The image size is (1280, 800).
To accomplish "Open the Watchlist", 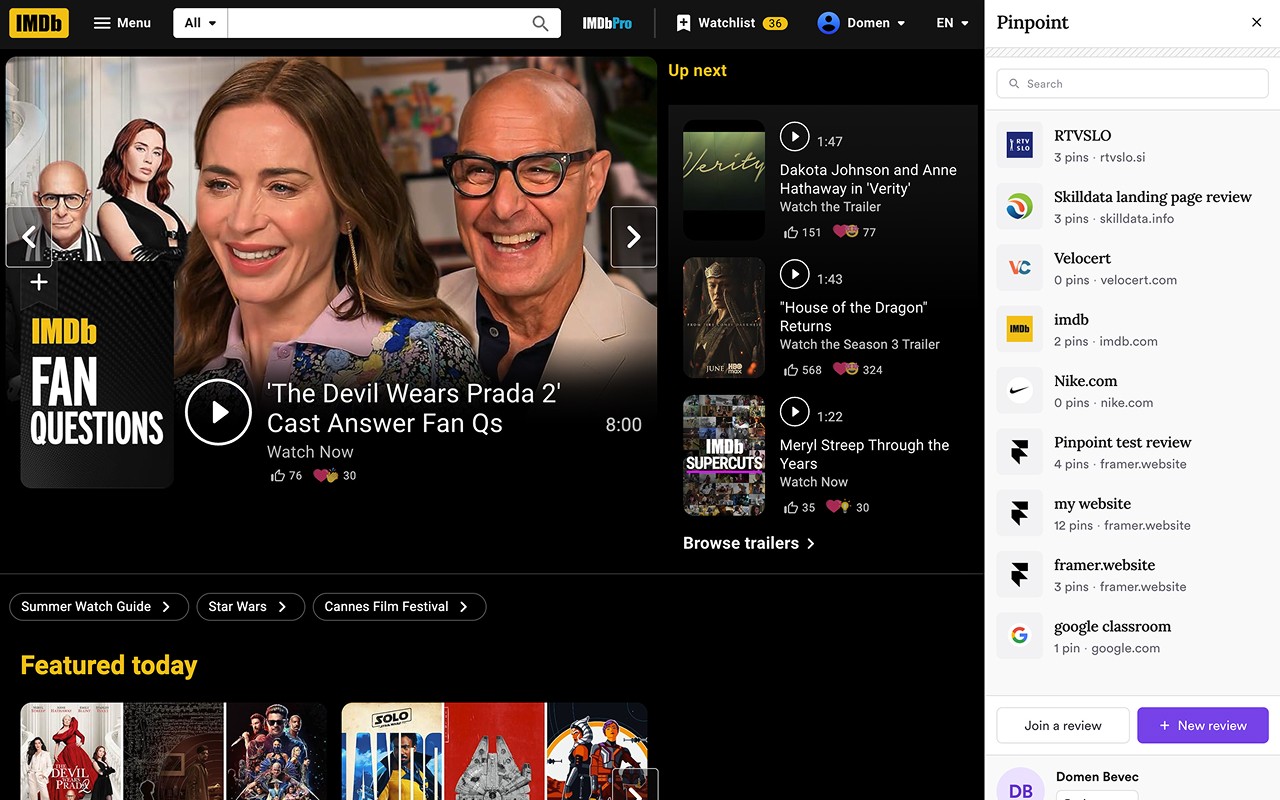I will click(732, 23).
